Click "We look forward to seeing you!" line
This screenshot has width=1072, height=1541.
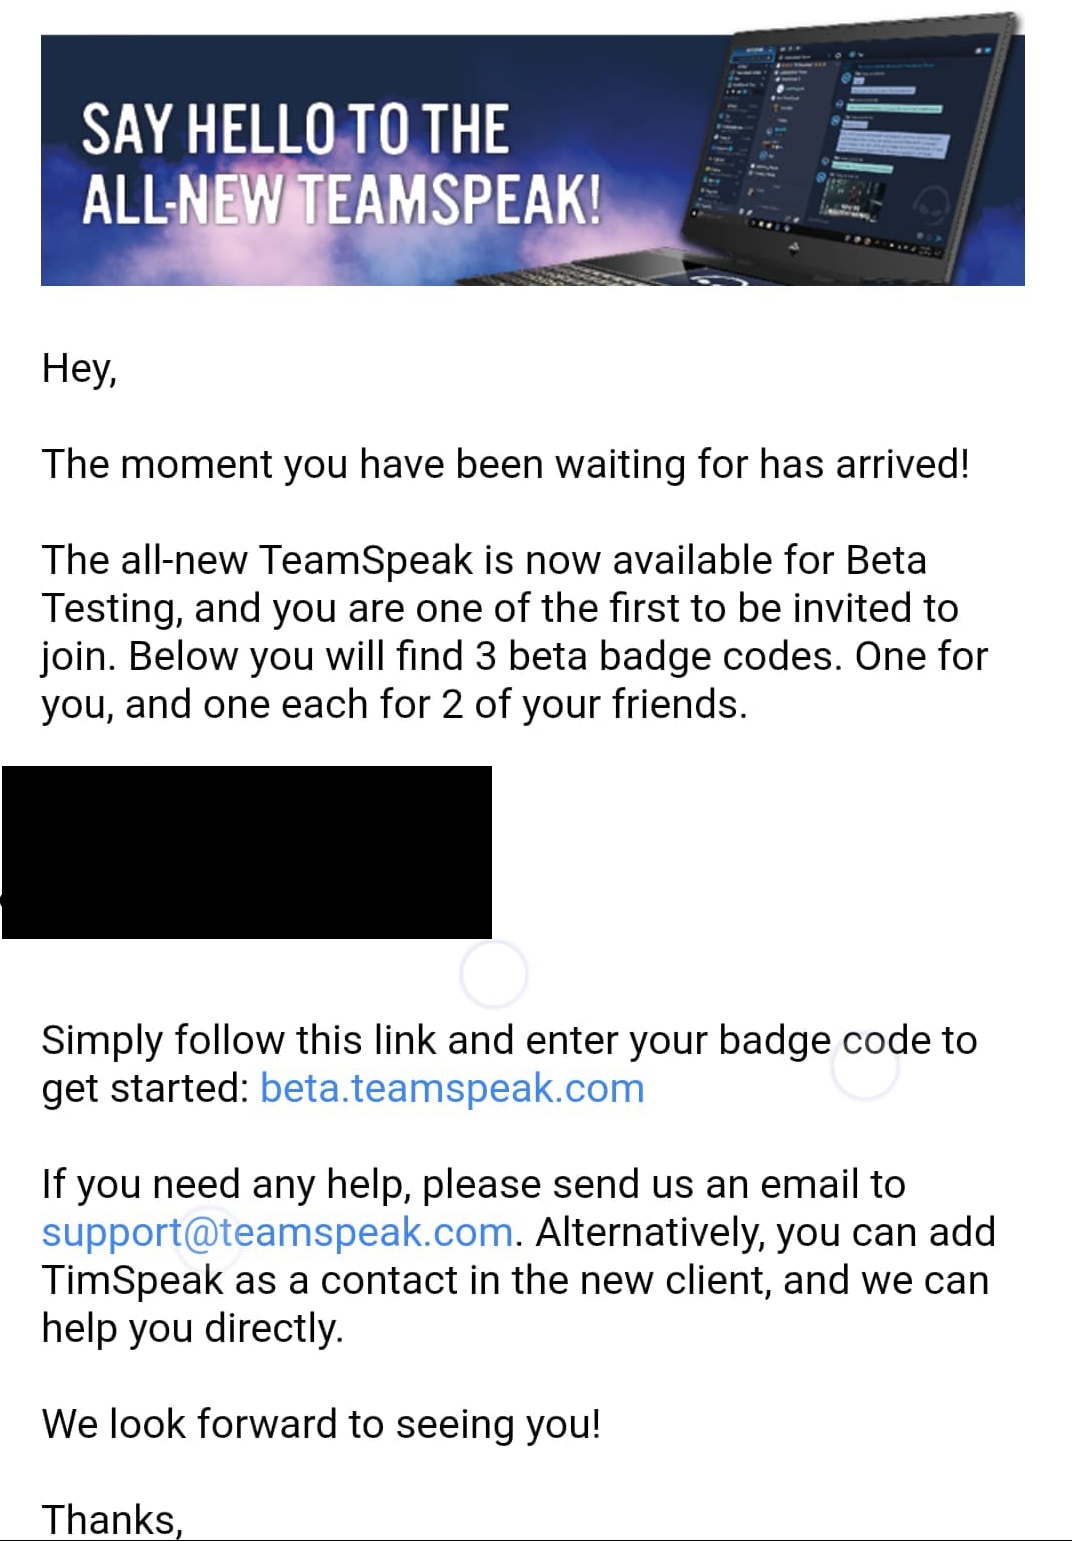click(x=321, y=1424)
